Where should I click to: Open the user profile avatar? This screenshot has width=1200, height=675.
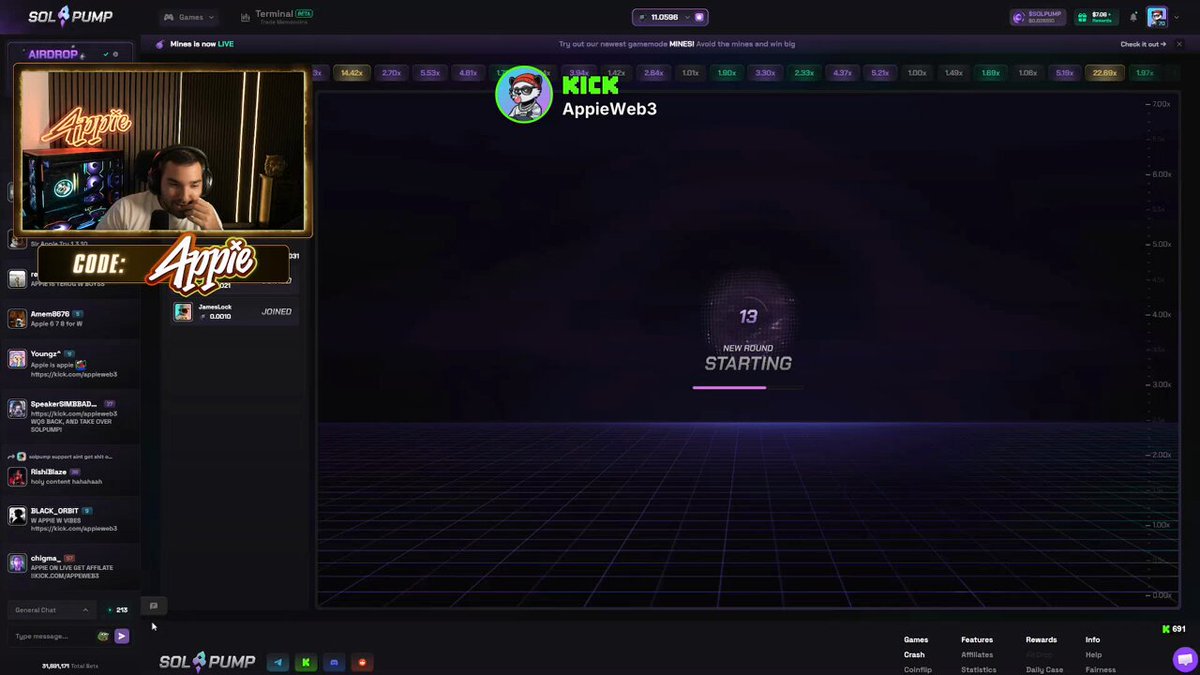pyautogui.click(x=1157, y=16)
